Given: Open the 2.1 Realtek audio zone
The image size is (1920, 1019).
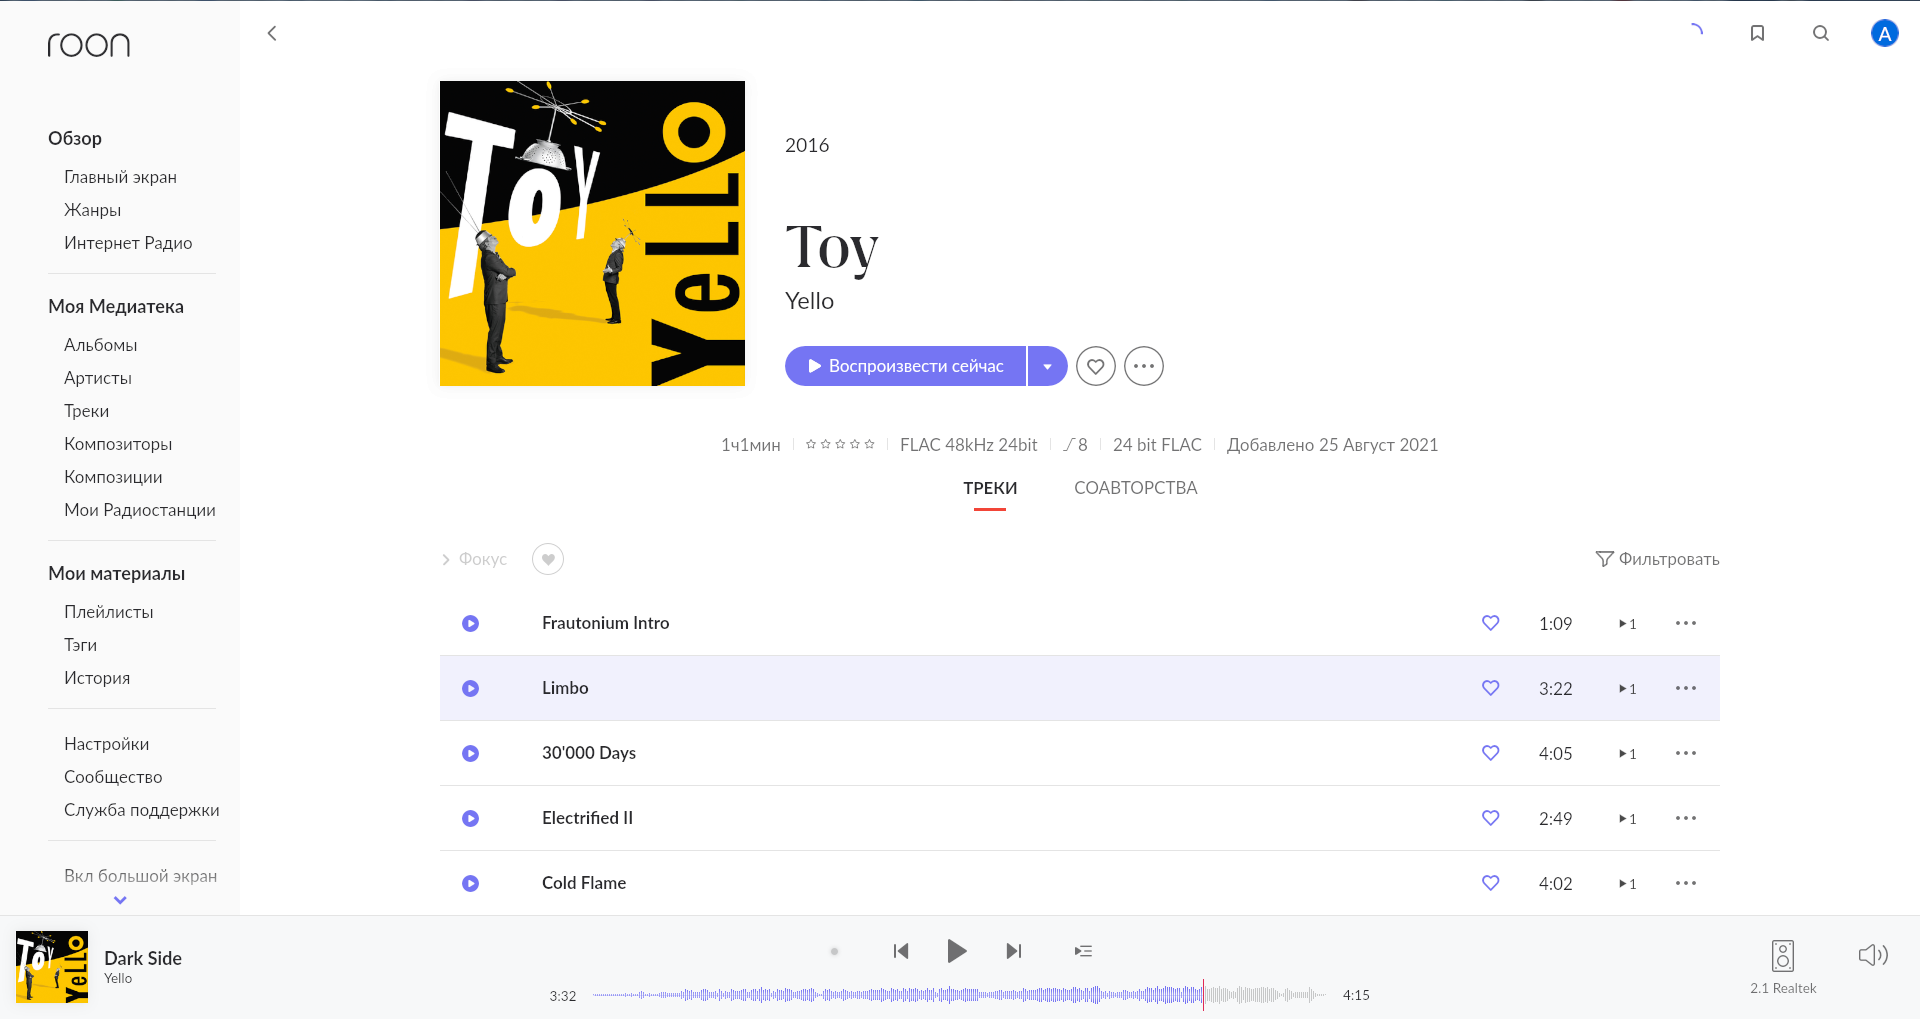Looking at the screenshot, I should [1783, 966].
